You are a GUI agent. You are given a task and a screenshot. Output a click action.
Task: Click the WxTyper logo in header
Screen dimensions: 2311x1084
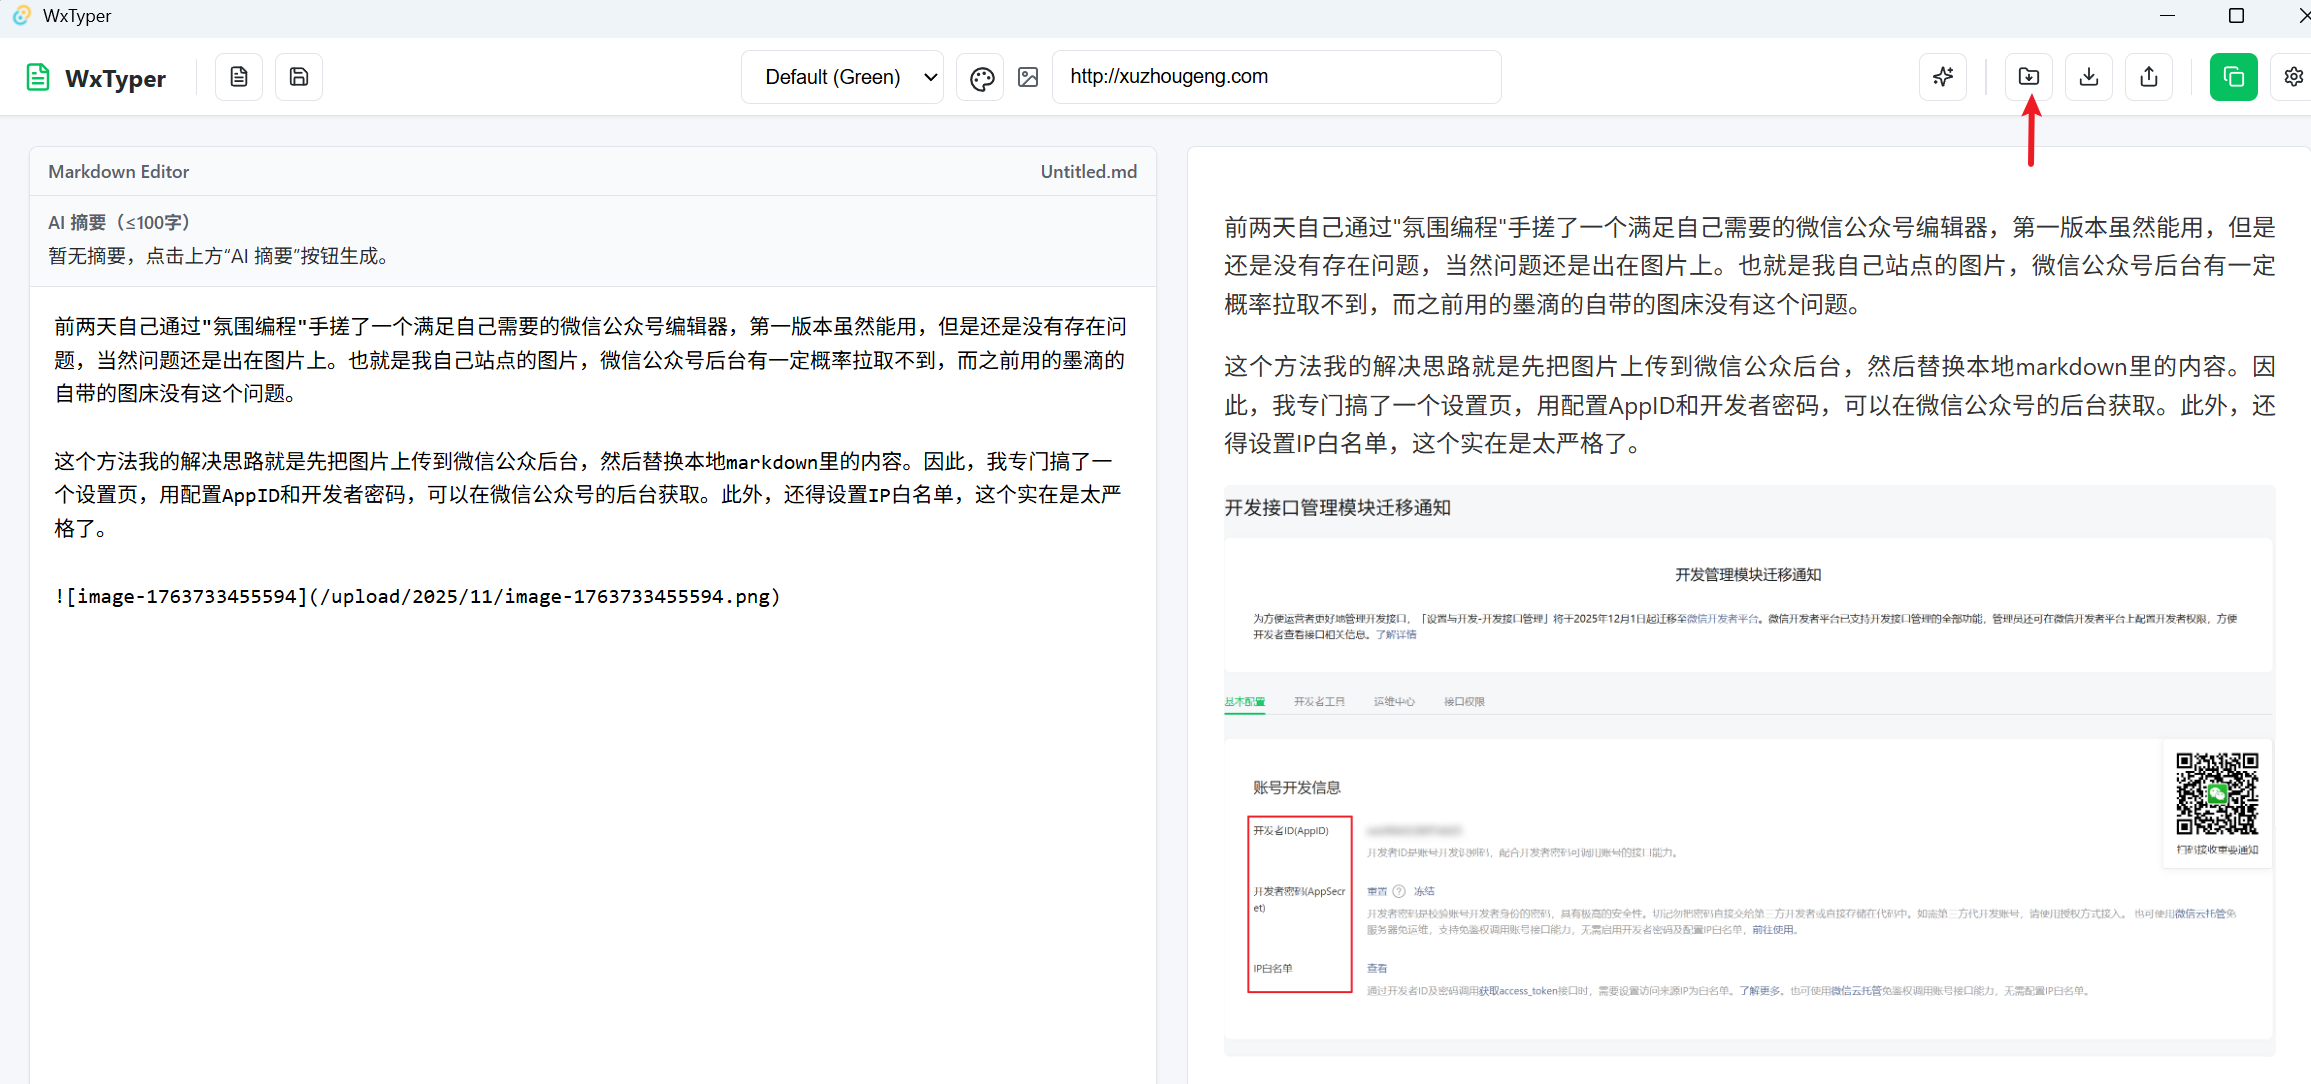point(96,78)
